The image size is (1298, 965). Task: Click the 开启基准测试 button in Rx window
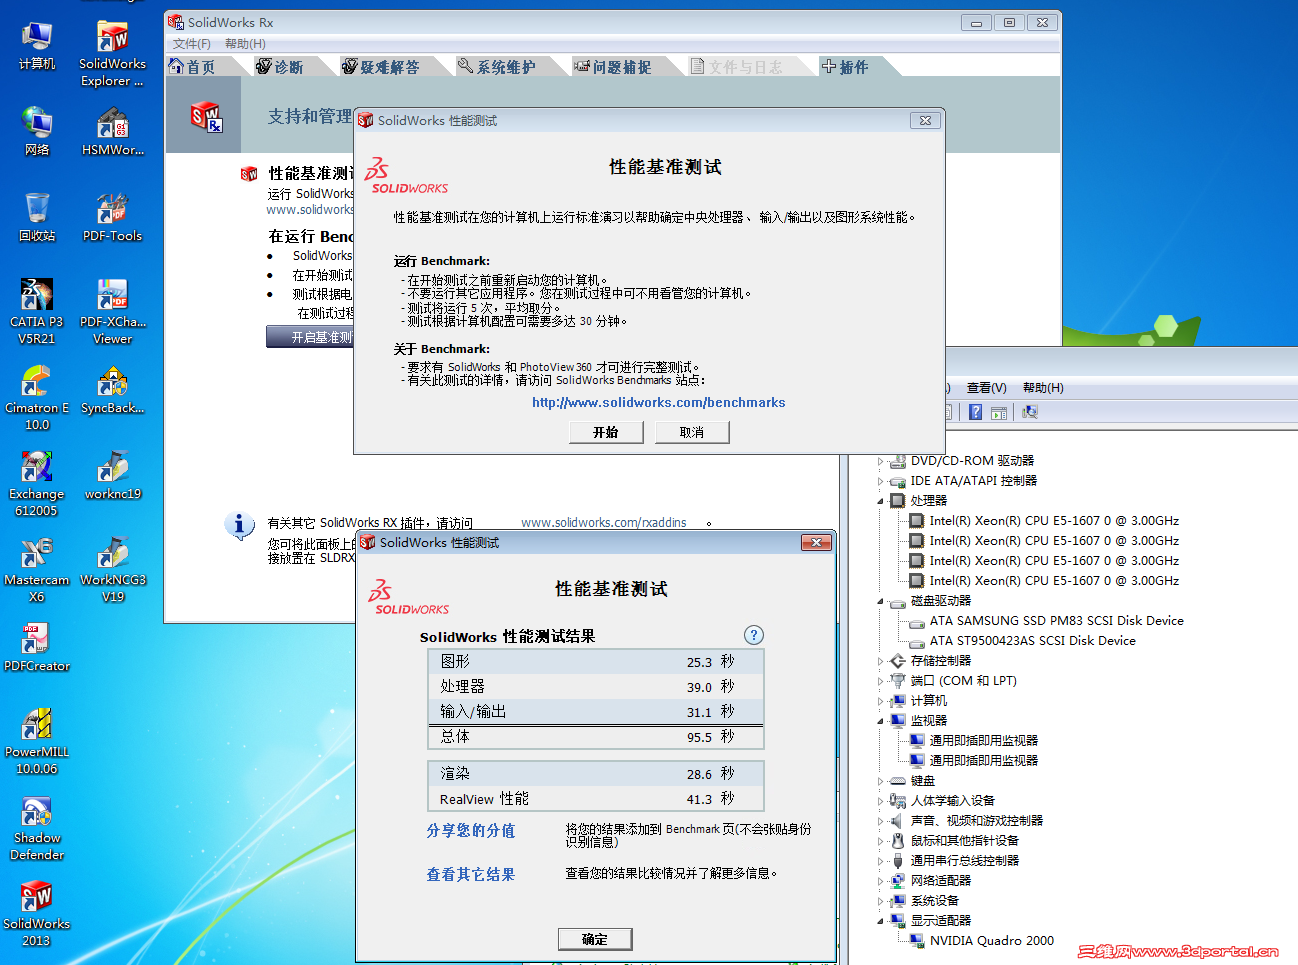[x=311, y=337]
